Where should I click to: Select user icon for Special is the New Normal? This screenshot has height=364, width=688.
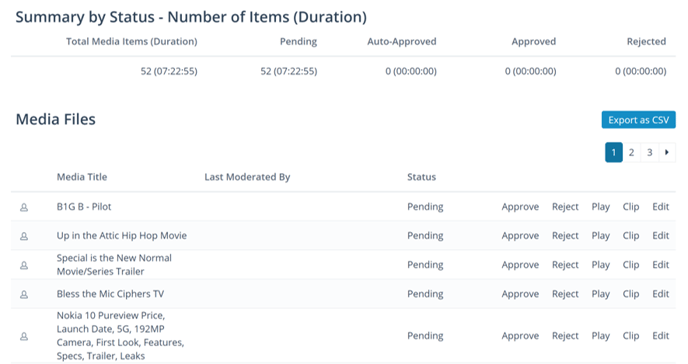coord(24,265)
